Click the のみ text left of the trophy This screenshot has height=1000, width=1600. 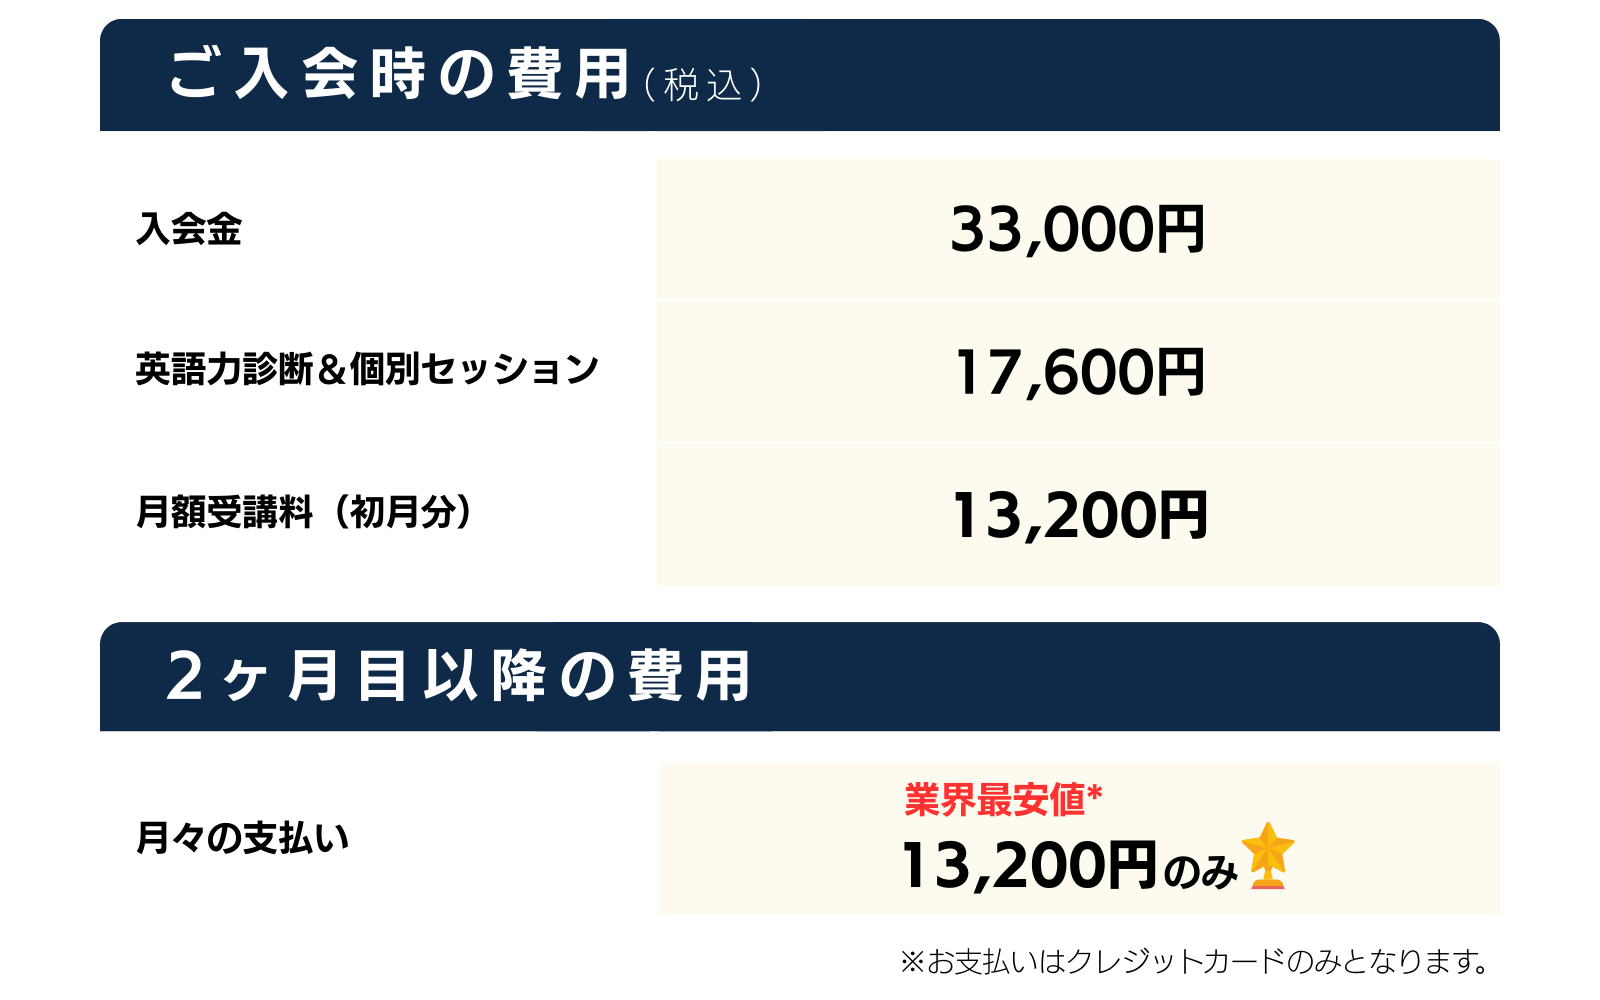1200,872
